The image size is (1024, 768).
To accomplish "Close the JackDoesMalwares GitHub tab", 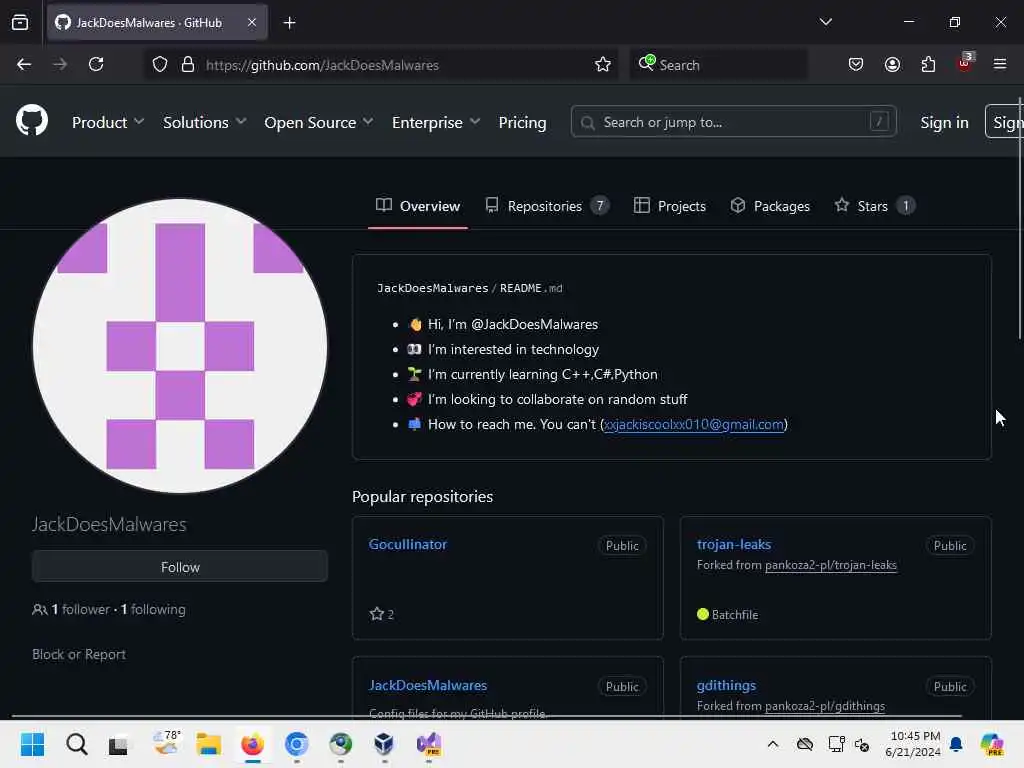I will point(252,22).
